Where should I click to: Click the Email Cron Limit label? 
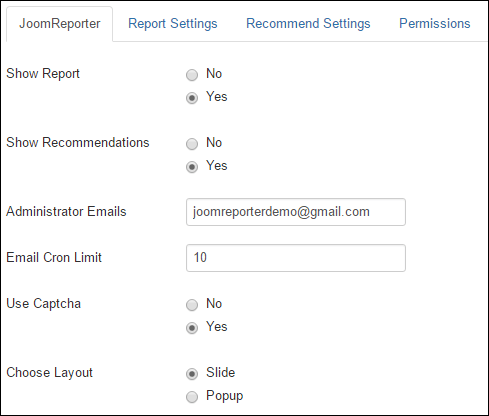[54, 258]
